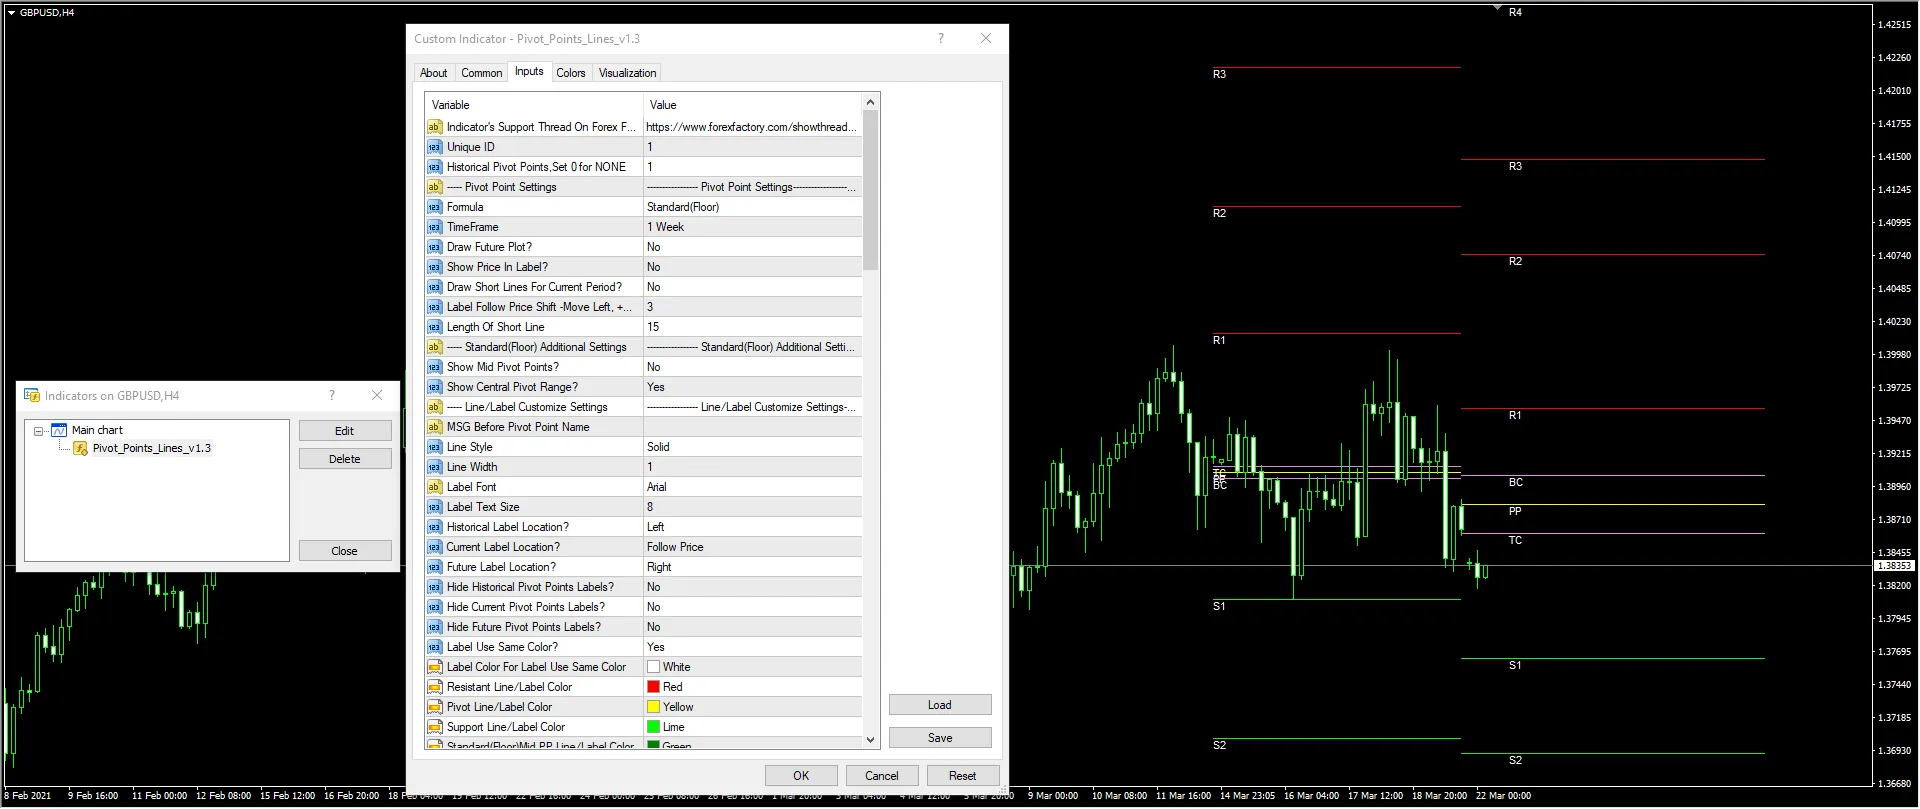Click the Load button
Image resolution: width=1920 pixels, height=809 pixels.
(939, 705)
